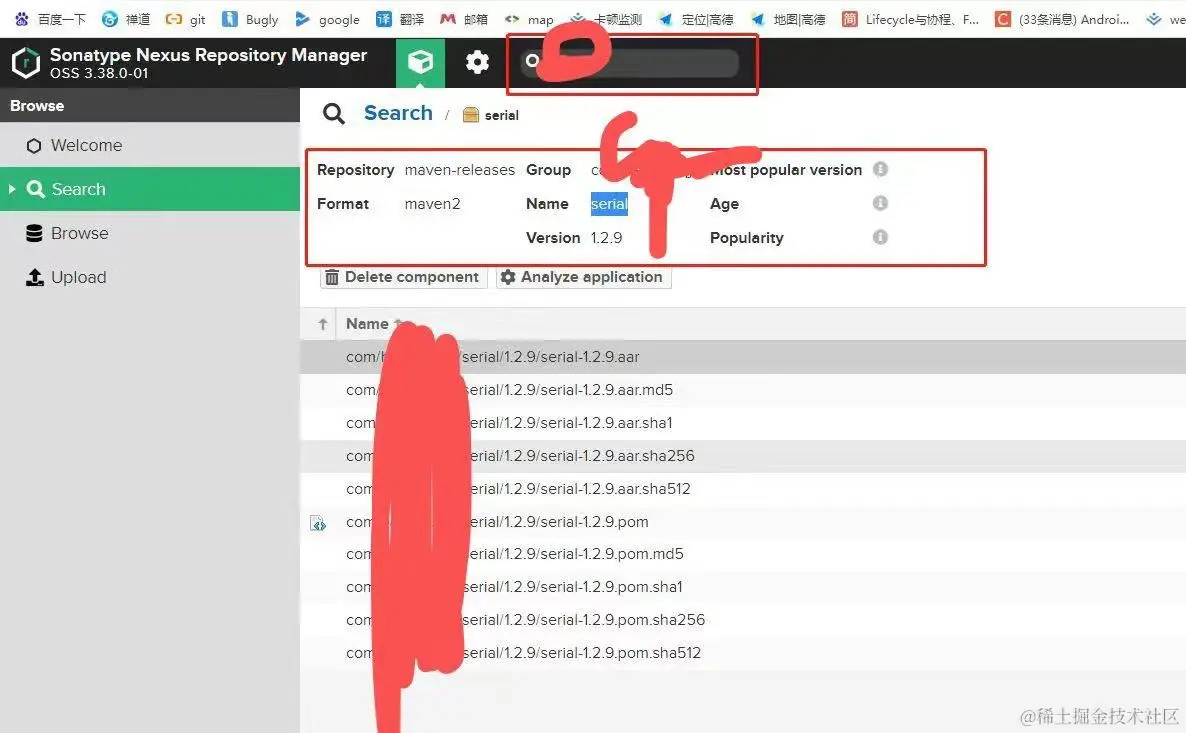The height and width of the screenshot is (733, 1186).
Task: Show info icon for Age
Action: (x=880, y=203)
